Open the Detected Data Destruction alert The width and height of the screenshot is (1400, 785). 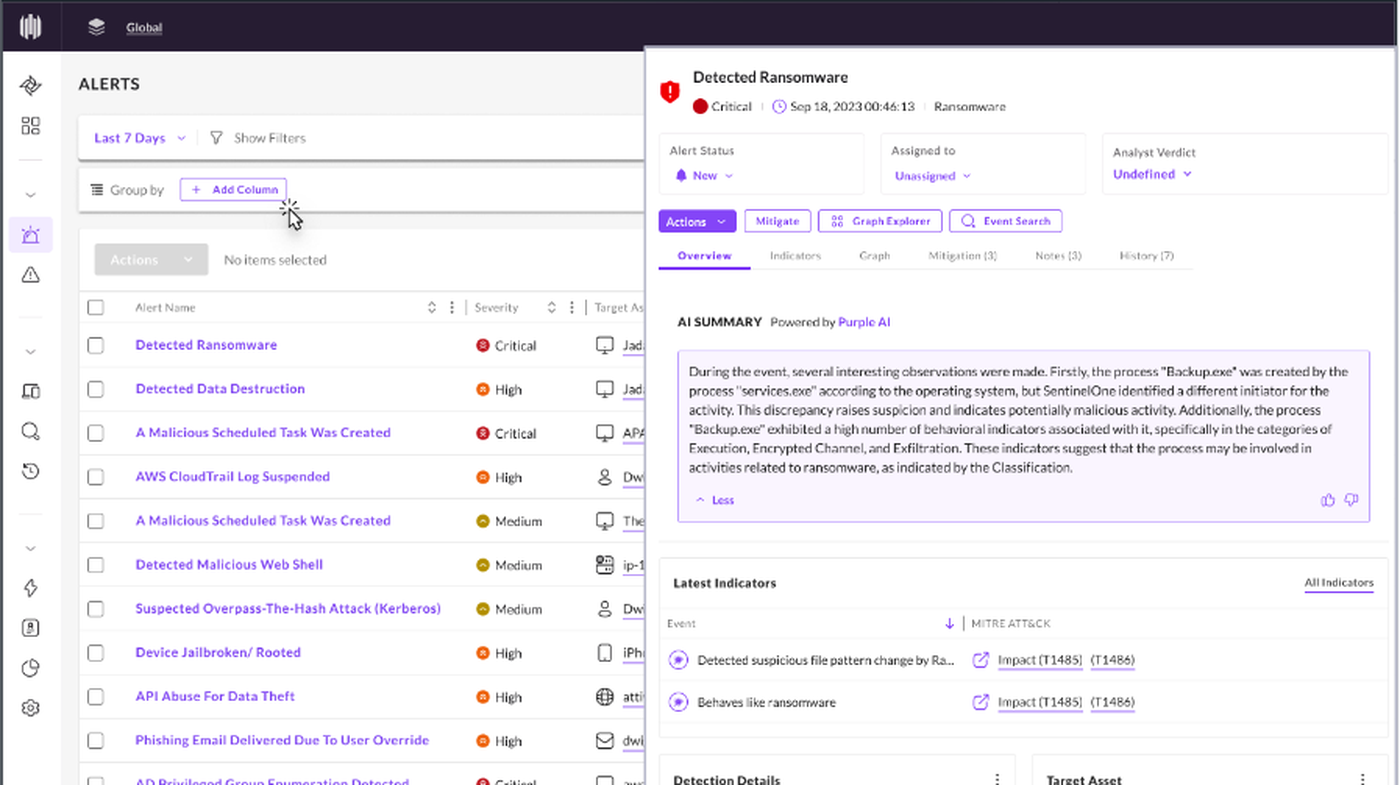(x=220, y=389)
